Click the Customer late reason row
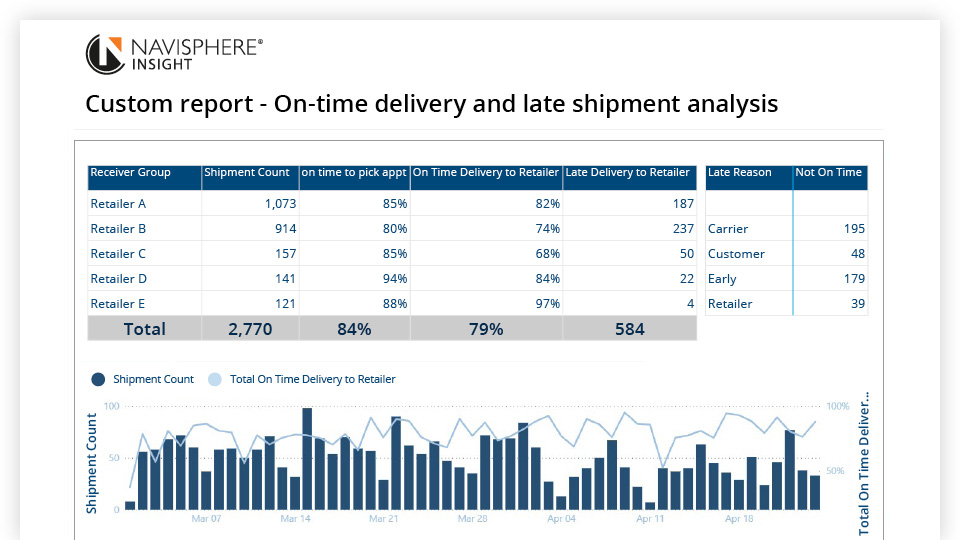The height and width of the screenshot is (540, 960). 736,254
